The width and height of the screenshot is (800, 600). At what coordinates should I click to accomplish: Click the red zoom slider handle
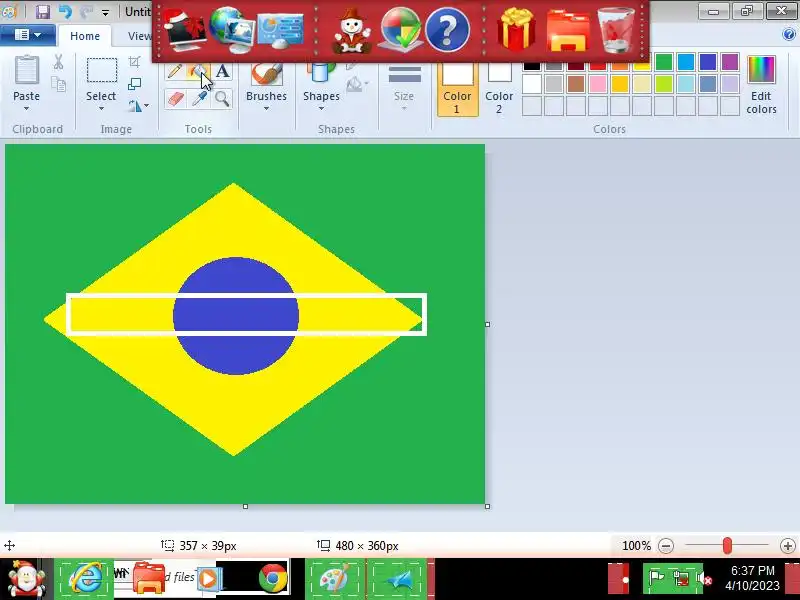click(x=727, y=546)
